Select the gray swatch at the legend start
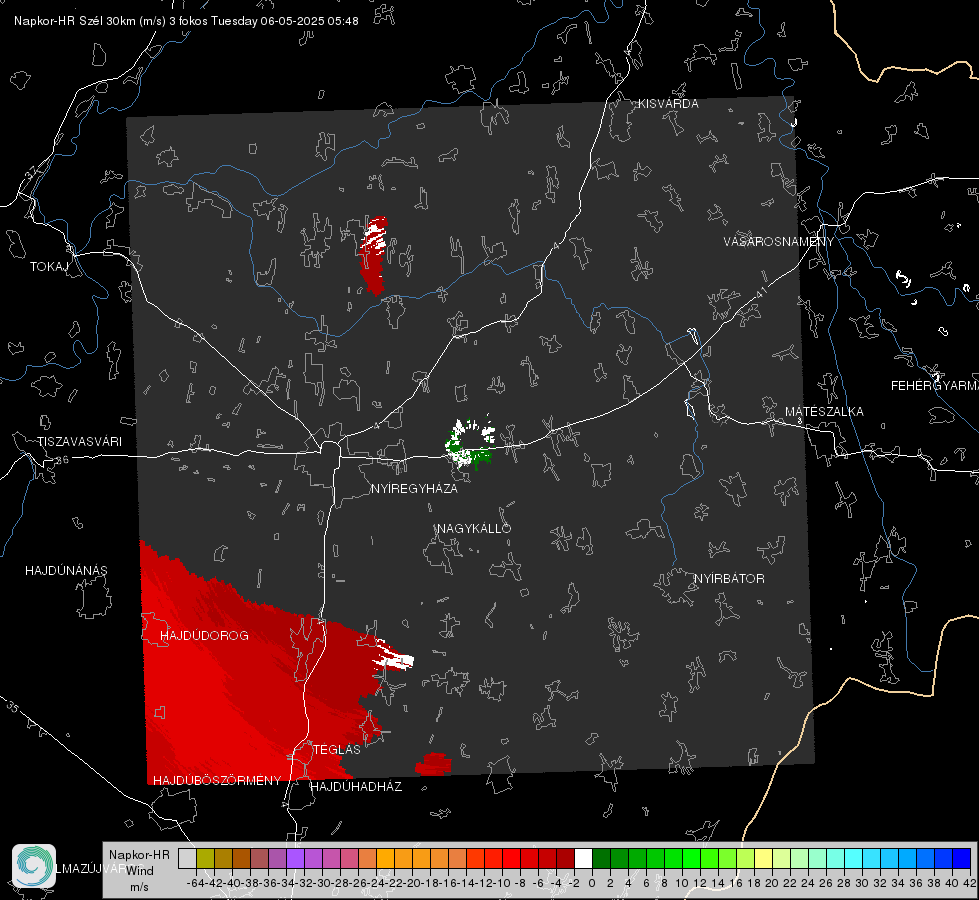The image size is (979, 900). pyautogui.click(x=187, y=858)
